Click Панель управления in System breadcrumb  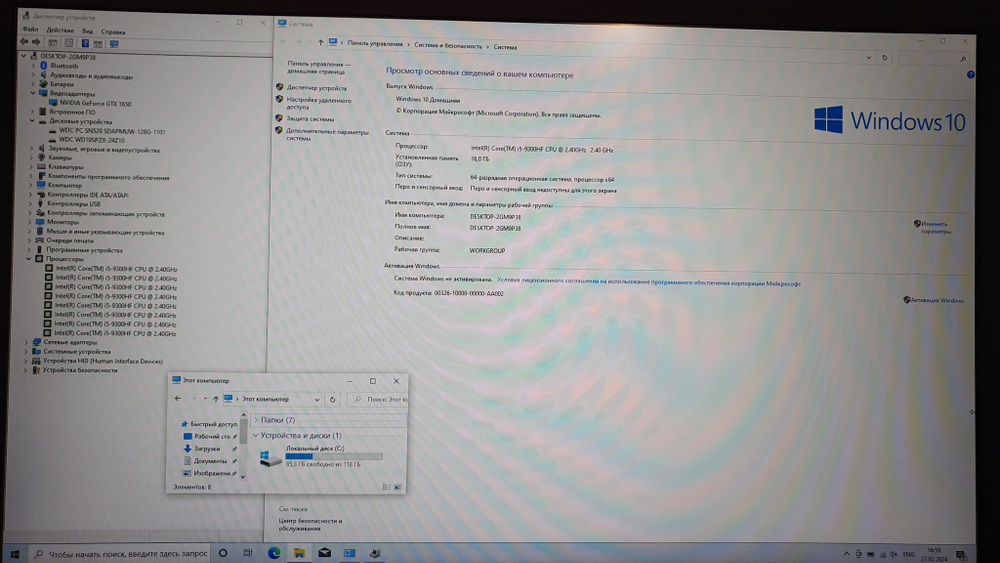(375, 44)
